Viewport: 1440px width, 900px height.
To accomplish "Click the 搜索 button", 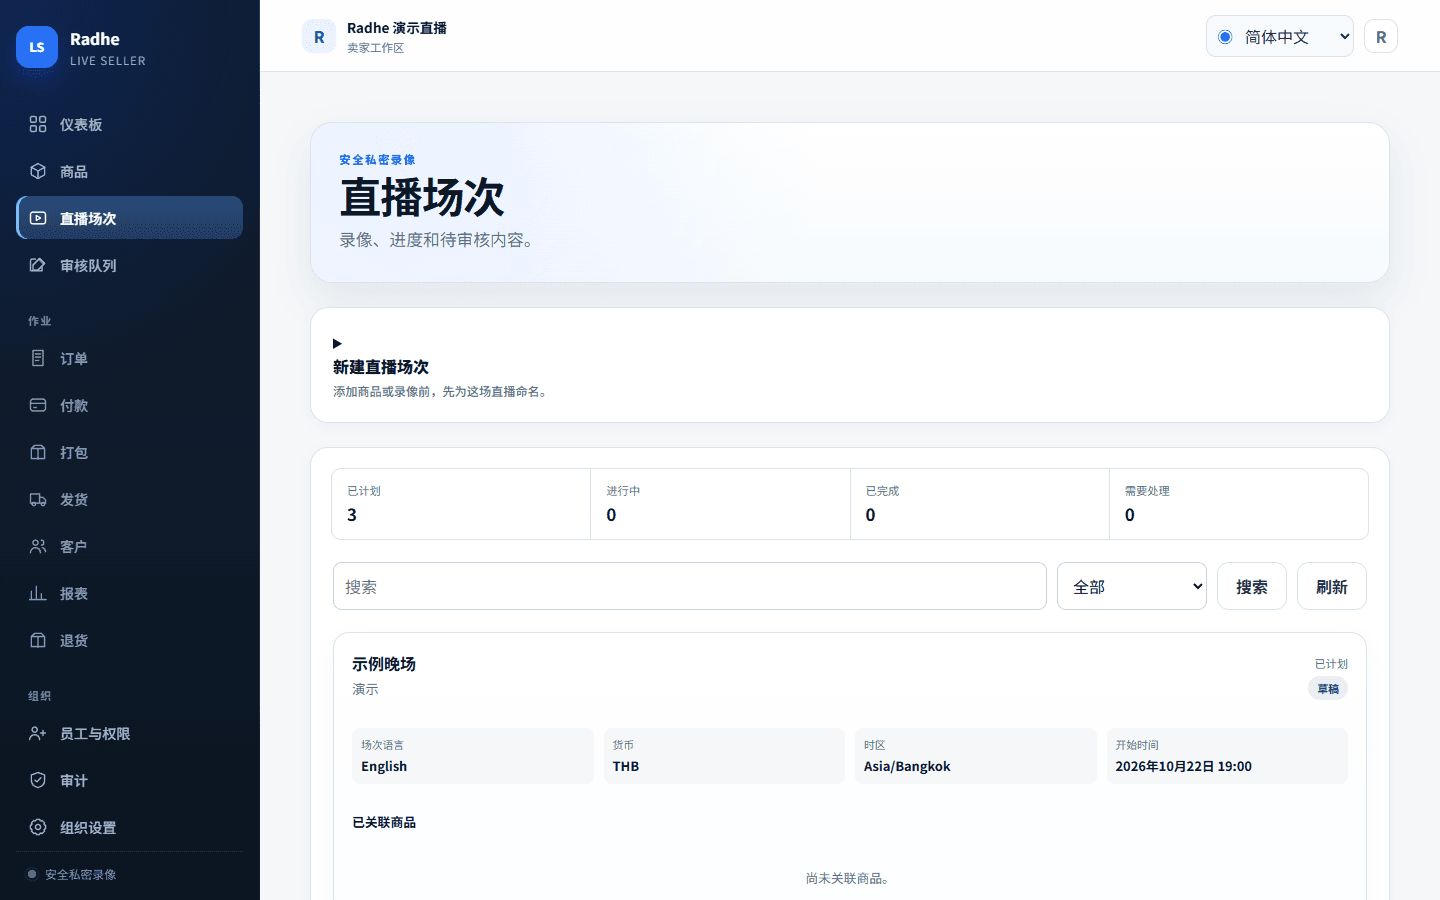I will coord(1252,586).
